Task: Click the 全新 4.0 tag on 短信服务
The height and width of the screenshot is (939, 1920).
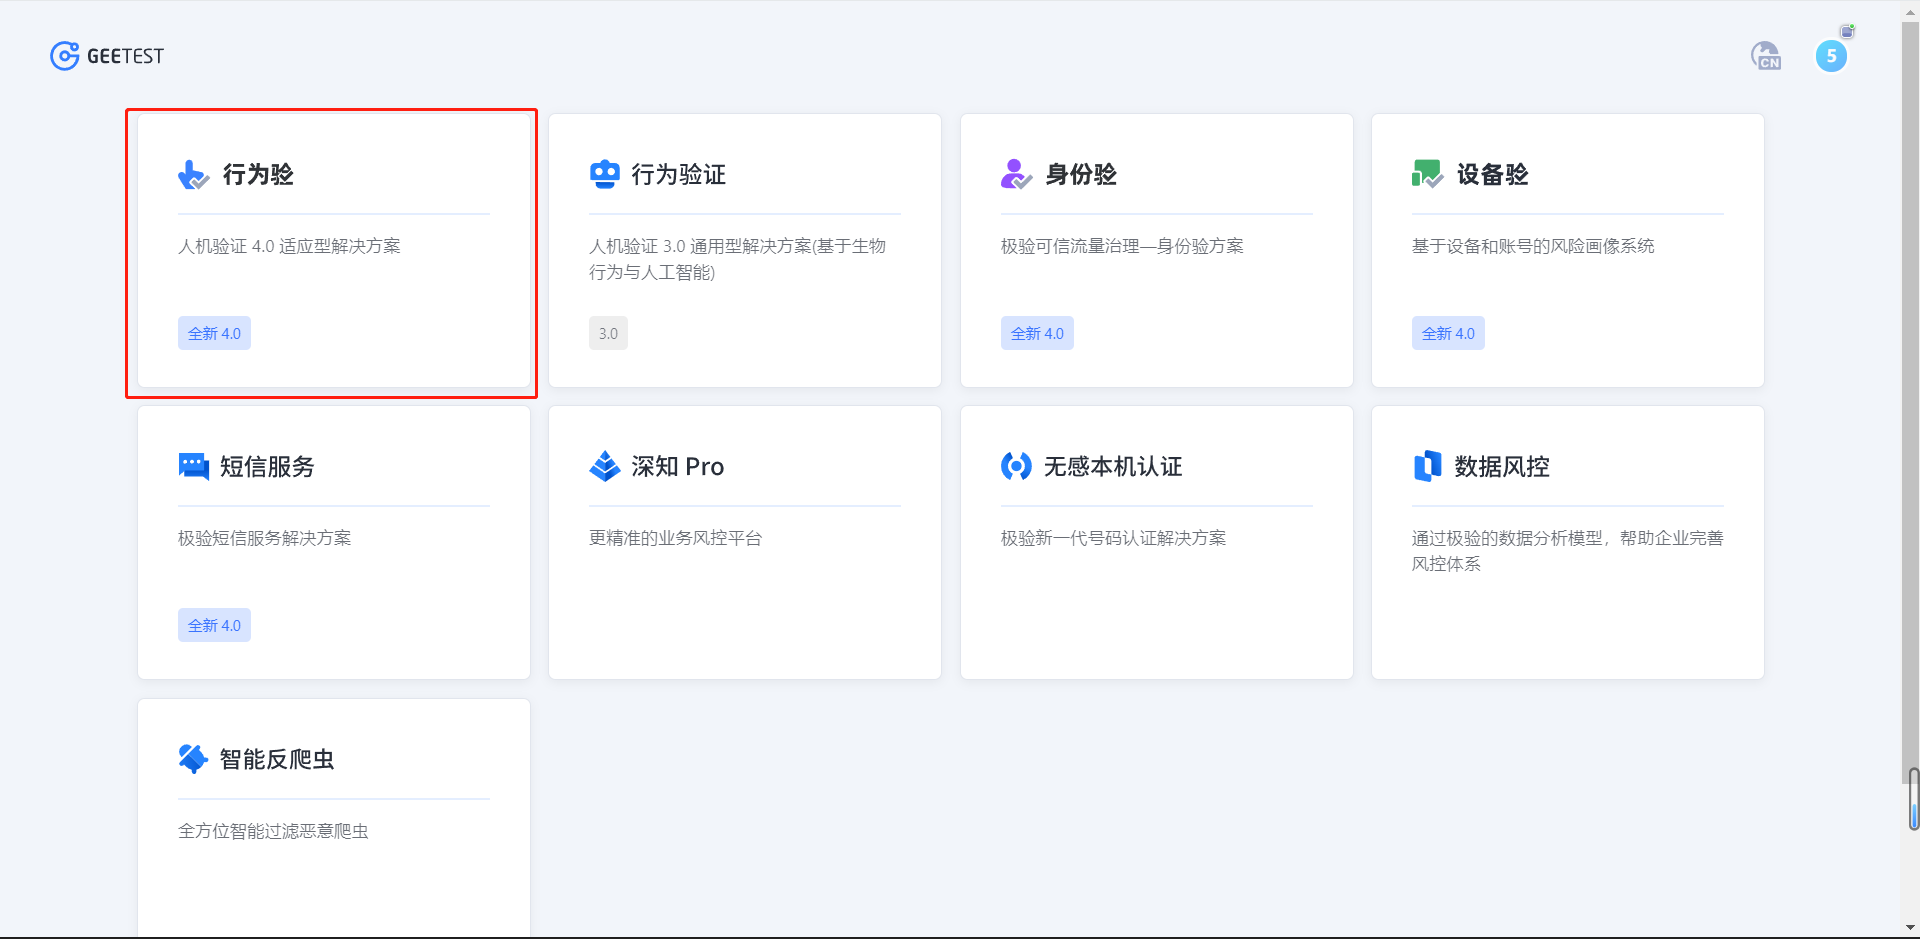Action: point(214,624)
